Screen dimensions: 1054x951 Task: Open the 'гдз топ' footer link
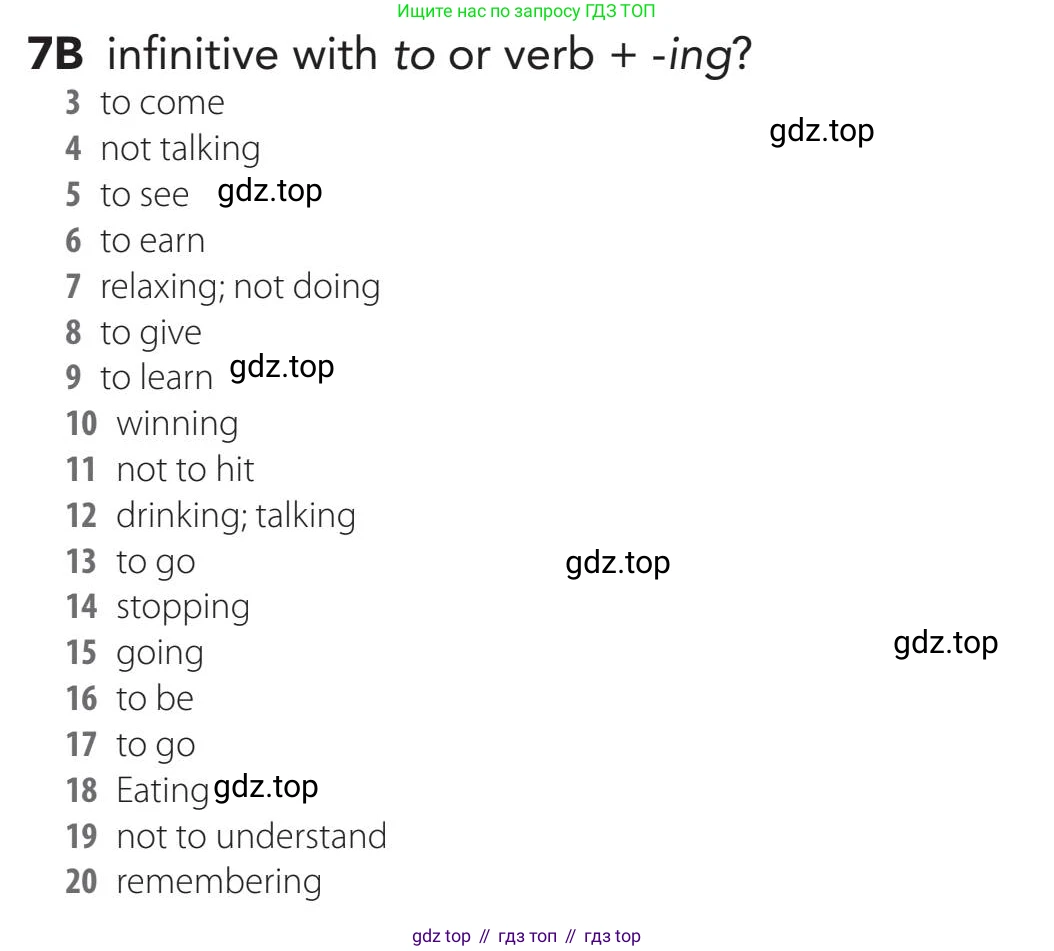click(527, 937)
